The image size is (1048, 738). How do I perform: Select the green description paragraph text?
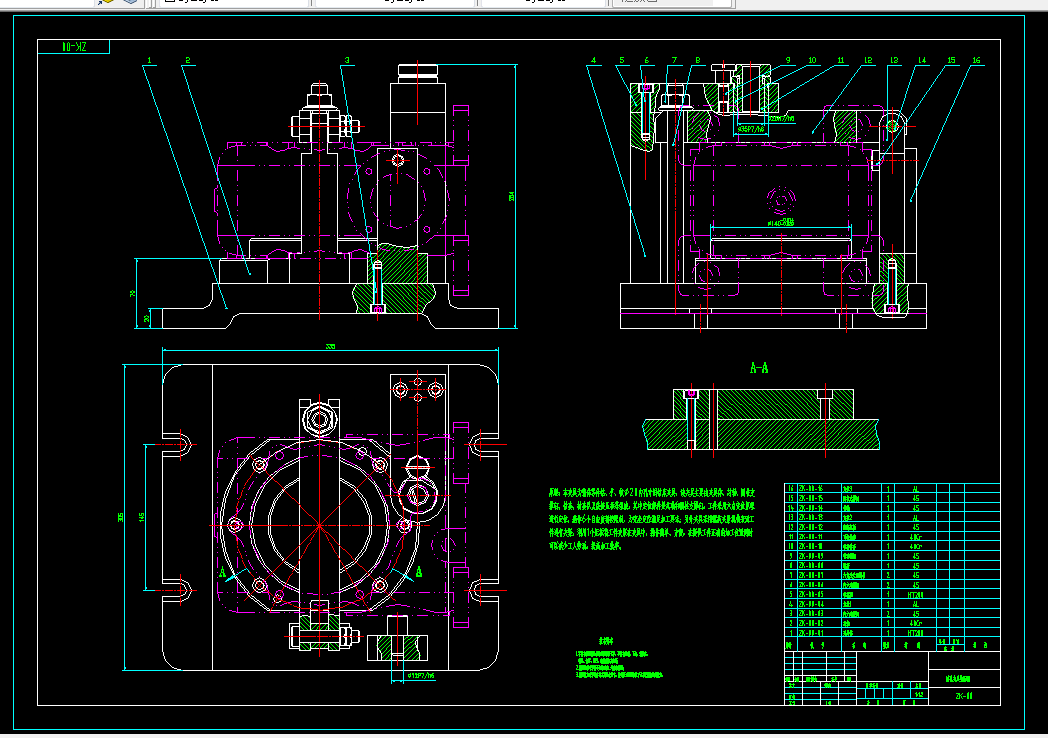(652, 519)
